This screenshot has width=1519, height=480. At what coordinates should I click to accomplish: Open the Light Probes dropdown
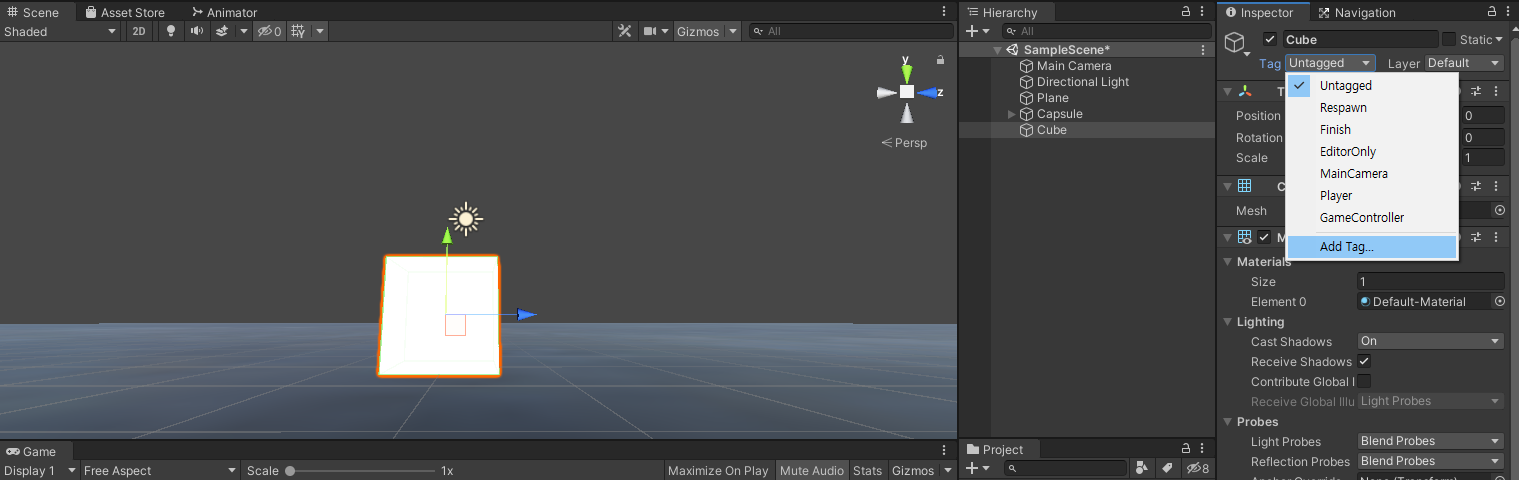(1430, 441)
